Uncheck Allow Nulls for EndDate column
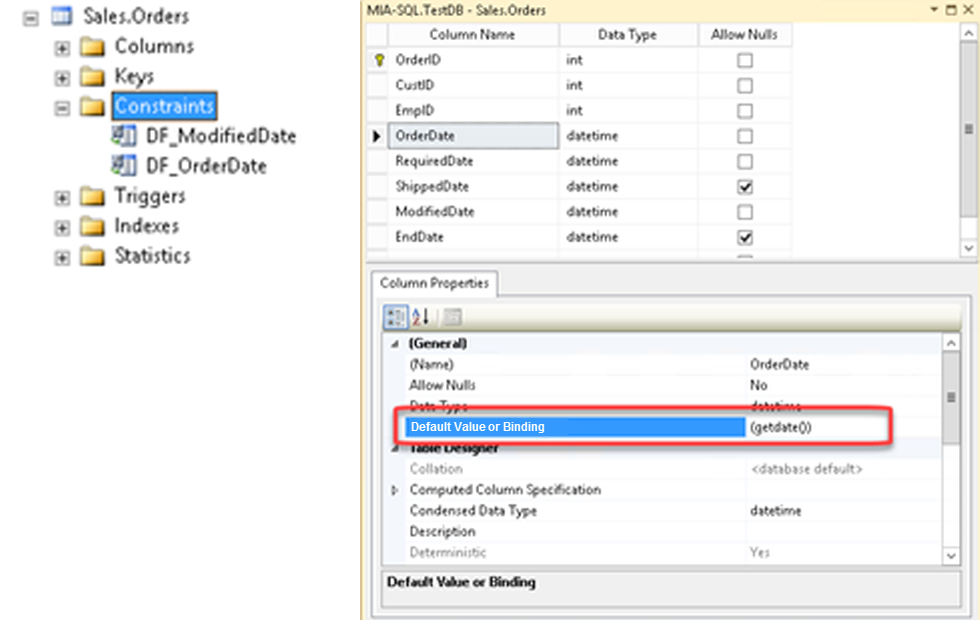The image size is (980, 620). [744, 238]
